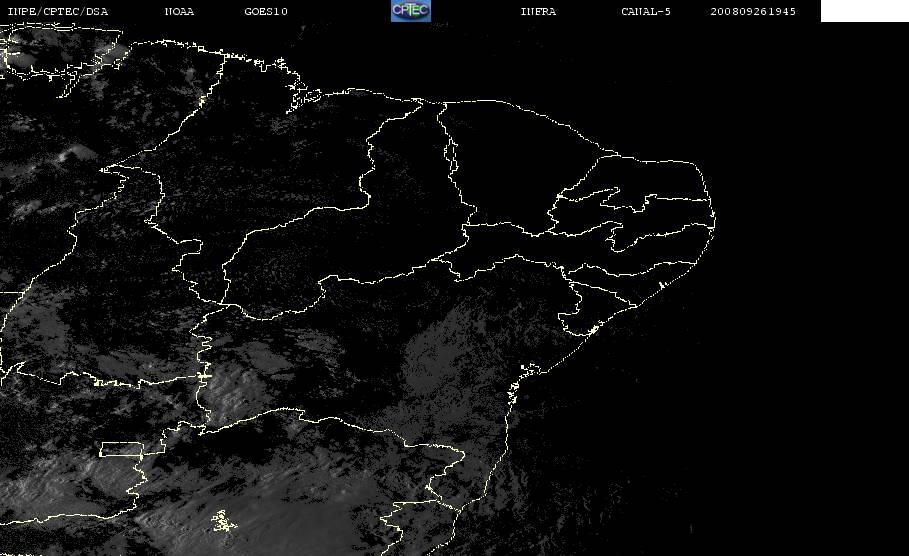Screen dimensions: 909x556
Task: Click the INPE/CPTEC/DSA header label
Action: click(x=57, y=11)
